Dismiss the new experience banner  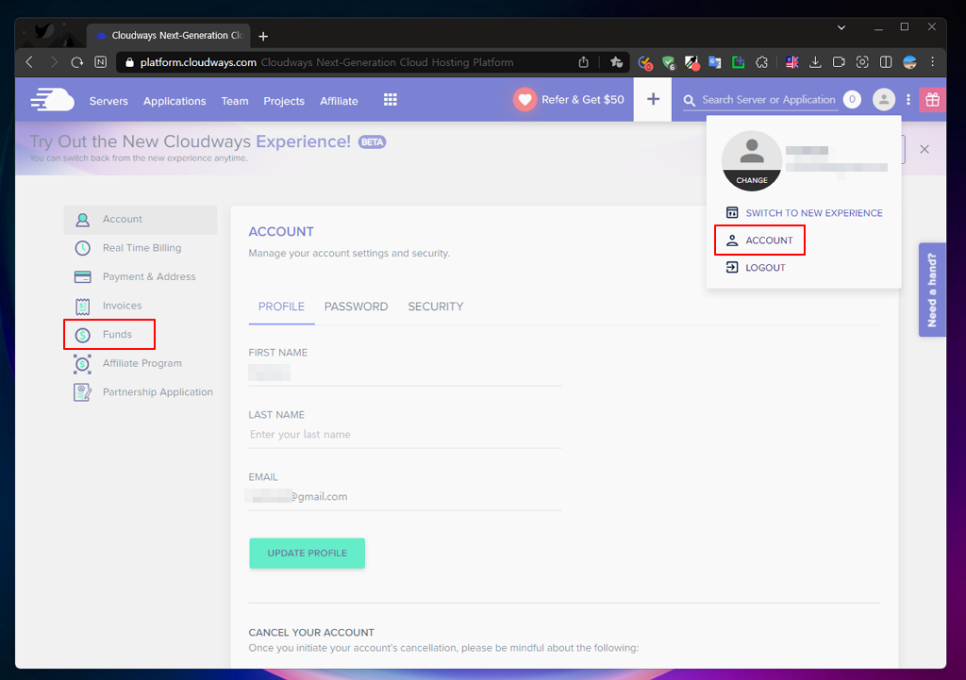pos(924,149)
